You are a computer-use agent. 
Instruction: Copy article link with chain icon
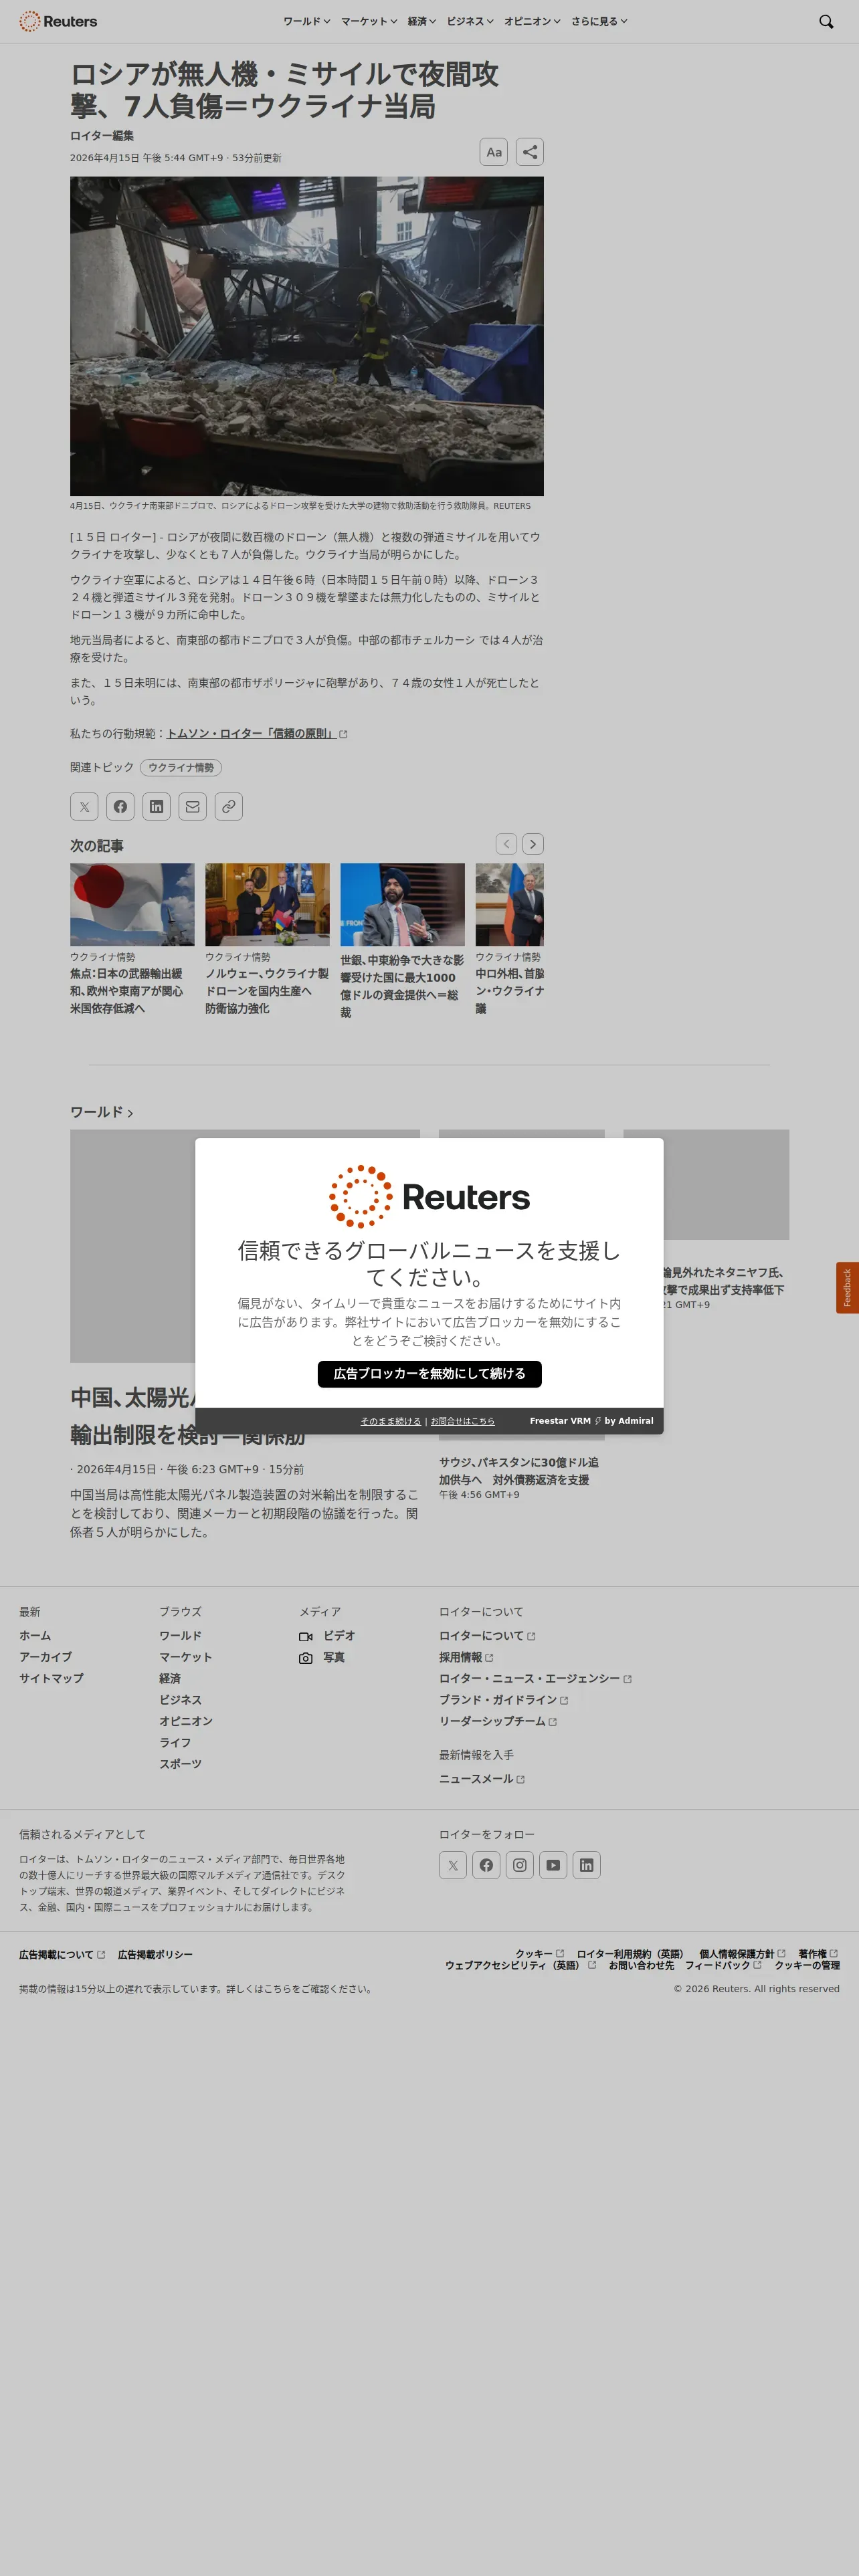pyautogui.click(x=229, y=806)
